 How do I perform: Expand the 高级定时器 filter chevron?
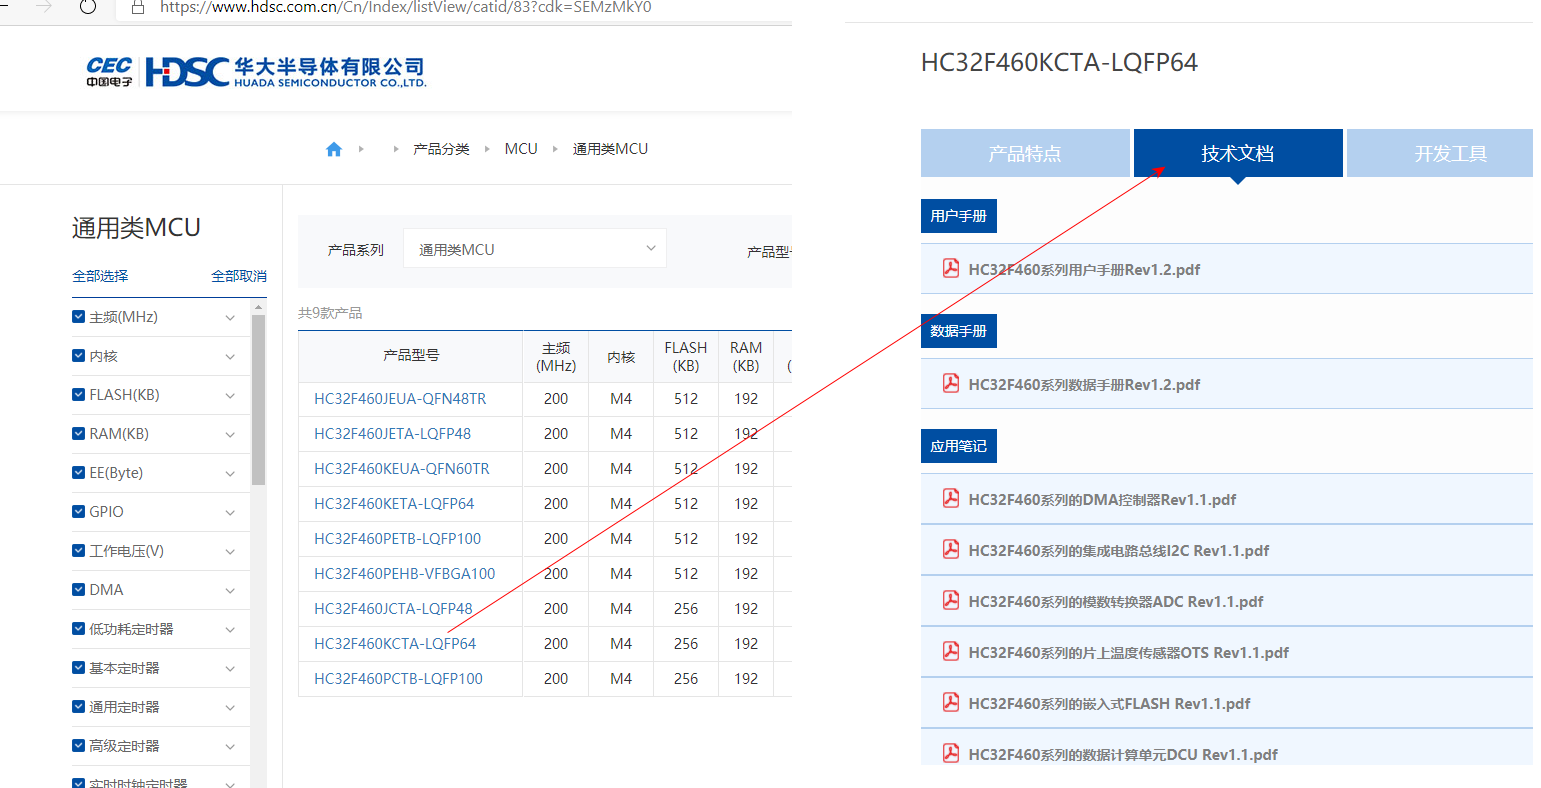pyautogui.click(x=230, y=747)
